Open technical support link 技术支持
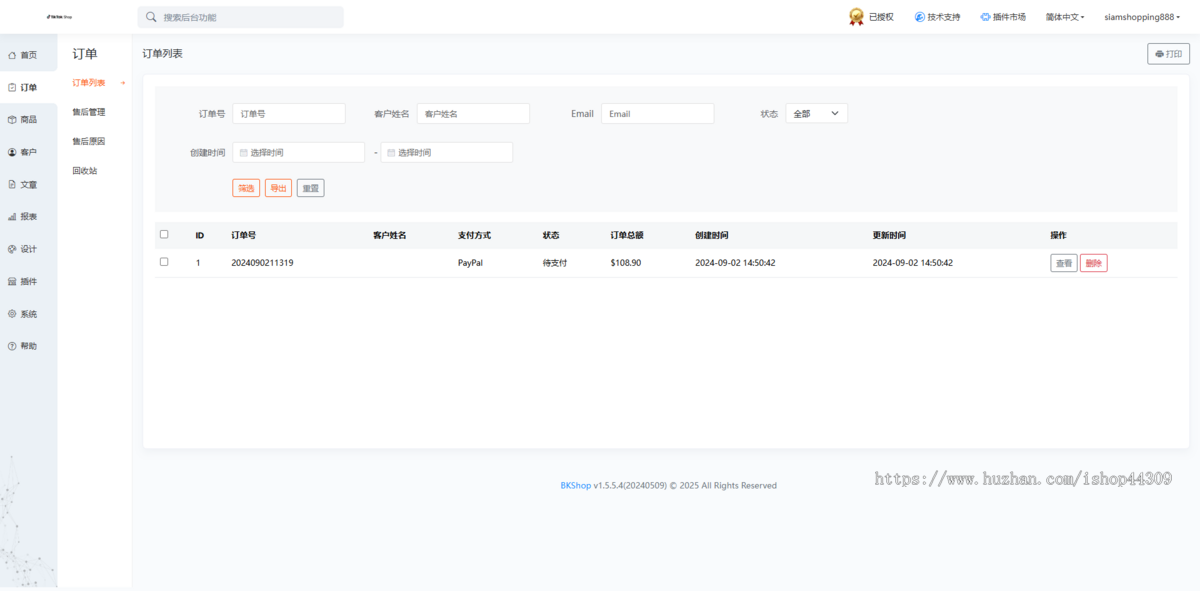Screen dimensions: 1200x591 tap(937, 17)
